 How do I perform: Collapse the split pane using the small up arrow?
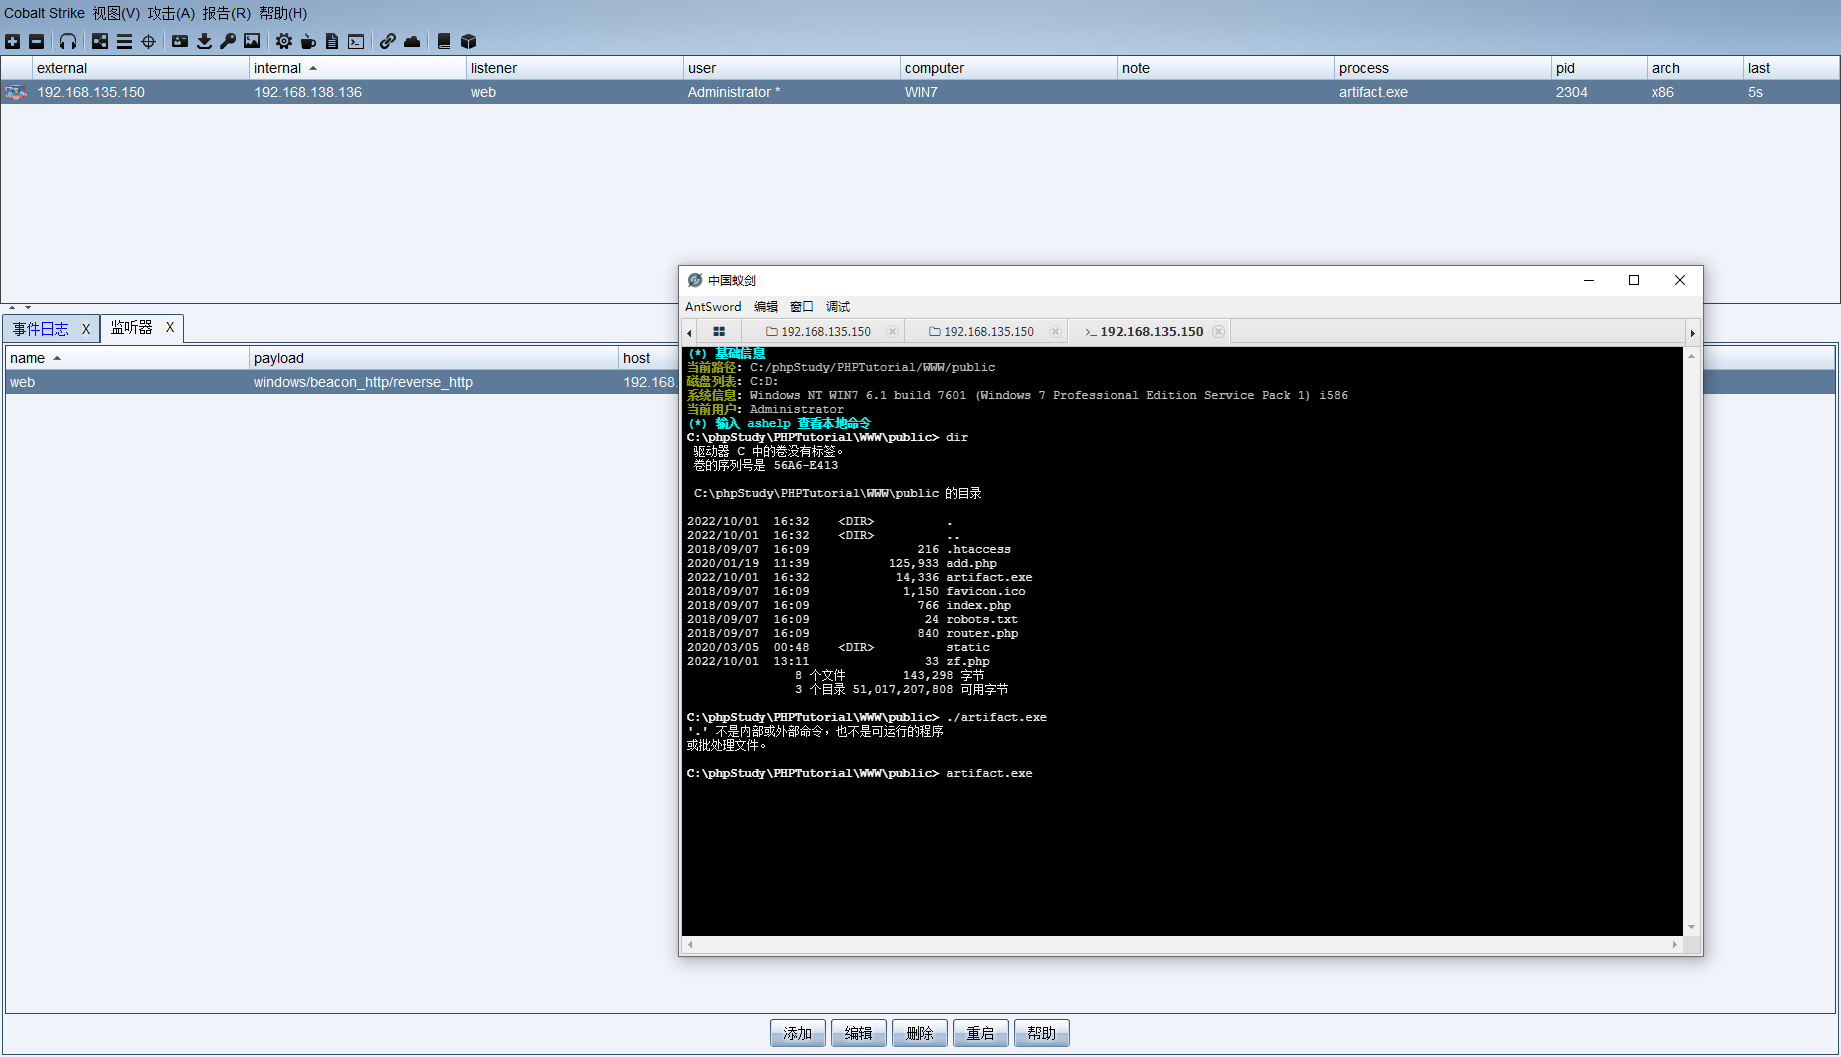[12, 307]
